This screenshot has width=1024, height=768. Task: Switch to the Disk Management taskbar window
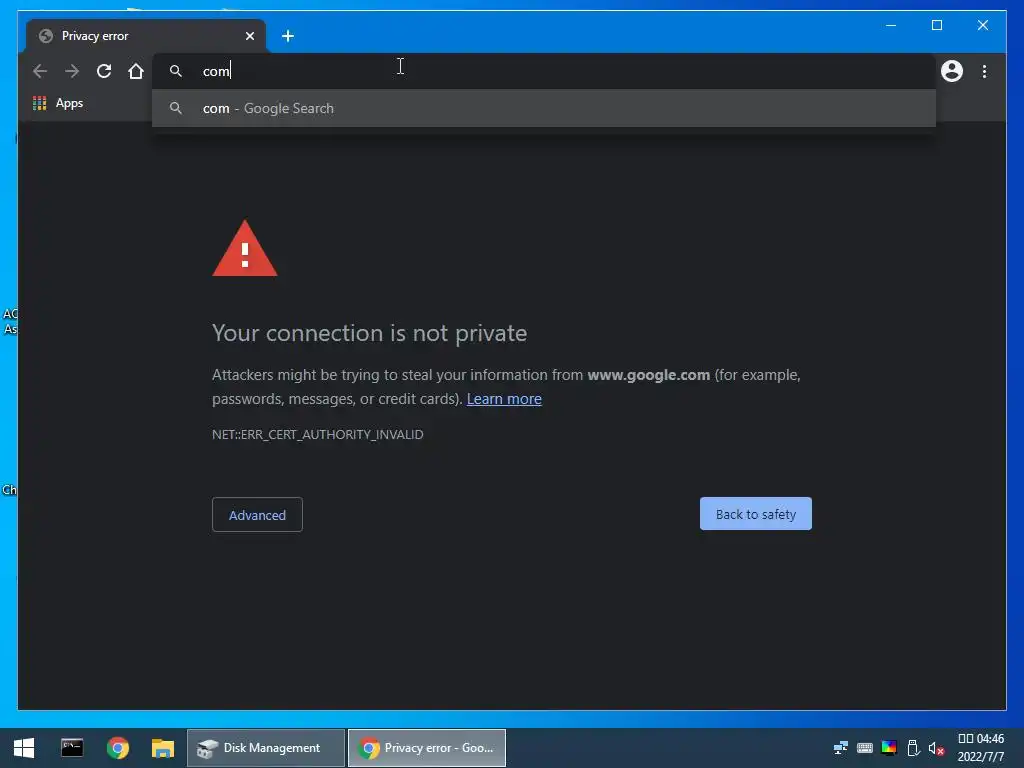266,748
